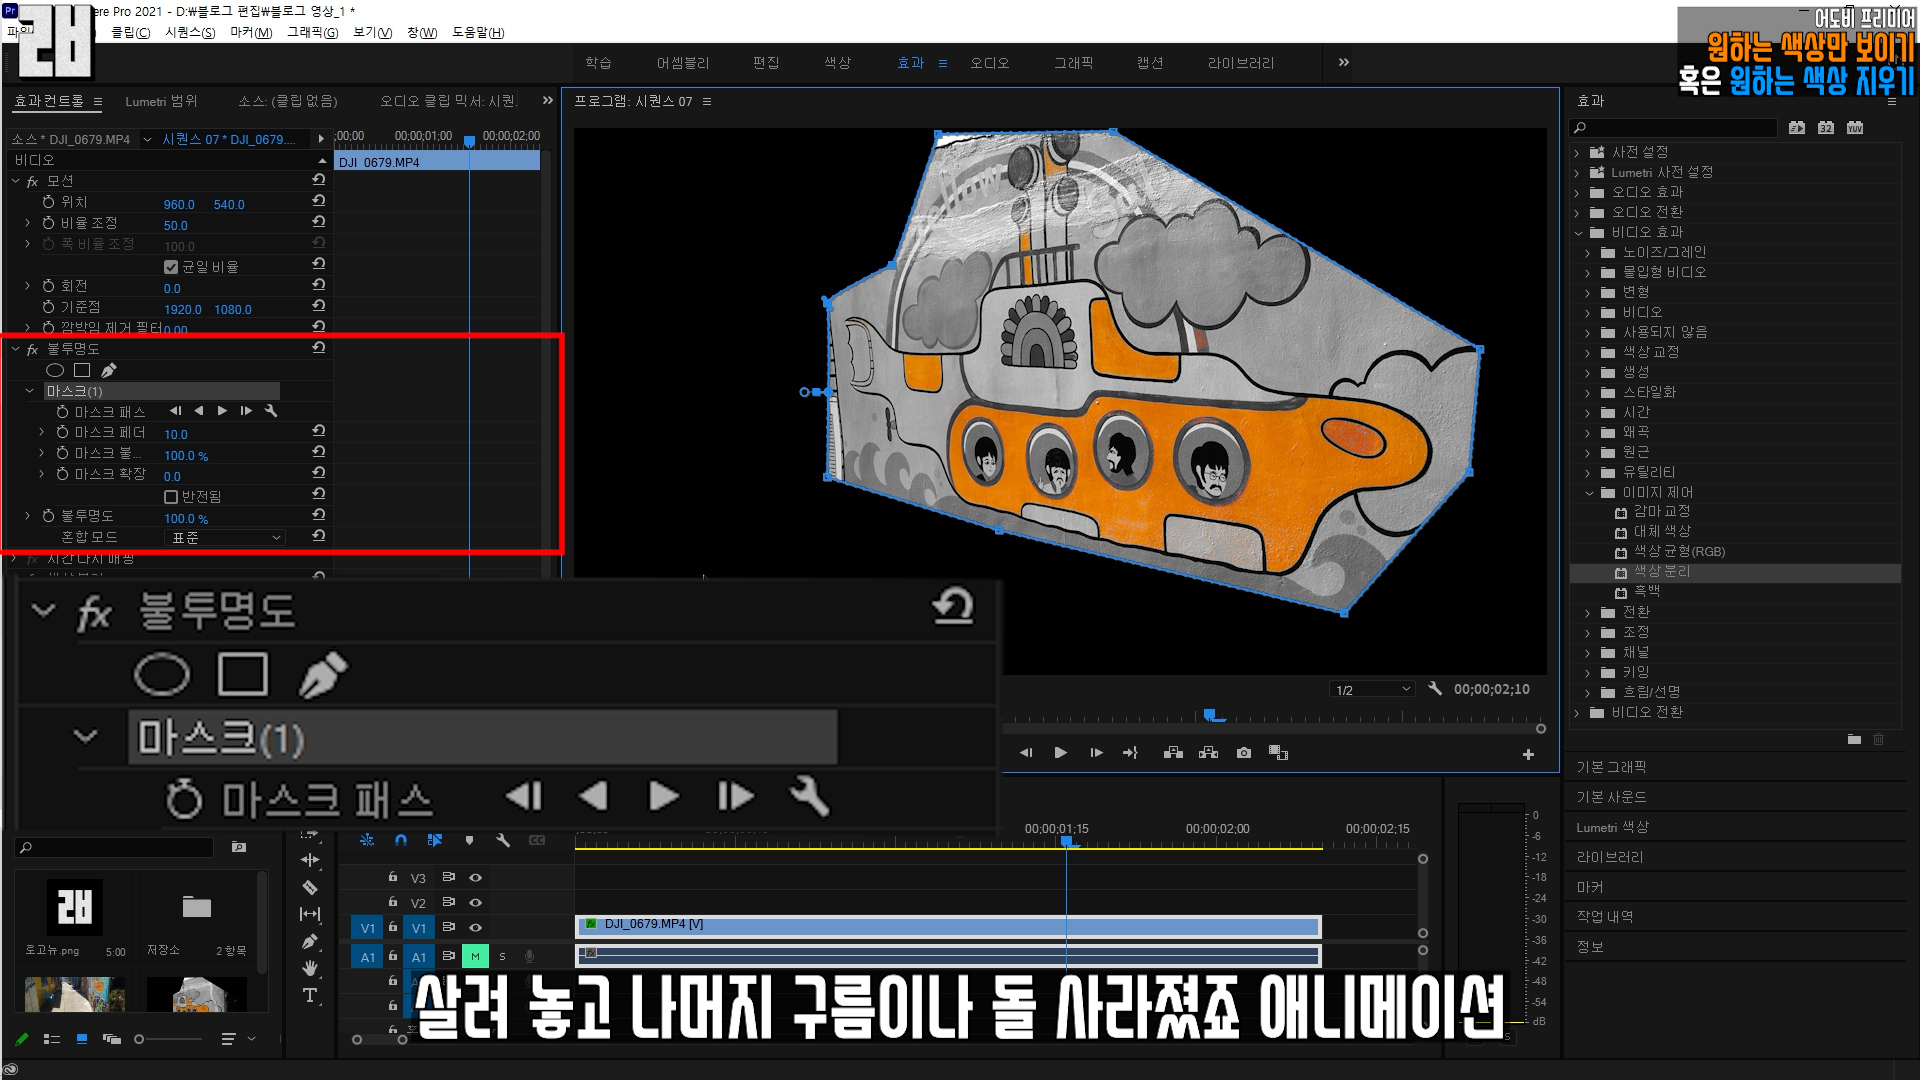The image size is (1920, 1080).
Task: Hide track V2 with the eye icon
Action: coord(476,903)
